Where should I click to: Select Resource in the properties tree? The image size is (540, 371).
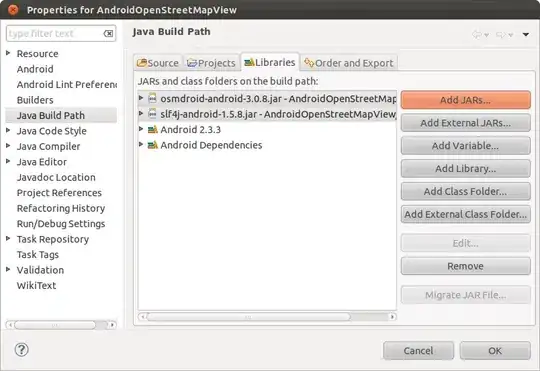click(38, 54)
